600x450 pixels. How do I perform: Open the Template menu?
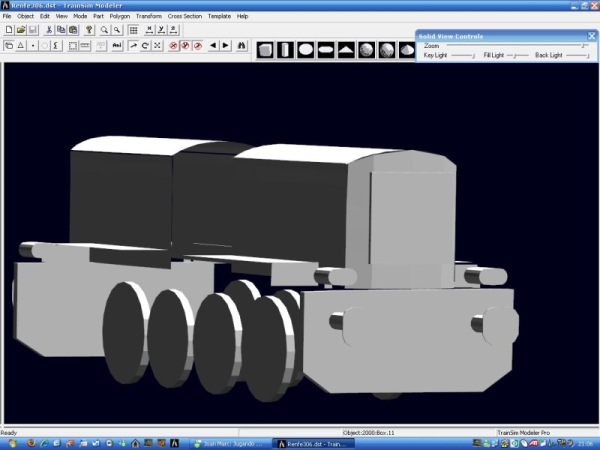point(219,17)
